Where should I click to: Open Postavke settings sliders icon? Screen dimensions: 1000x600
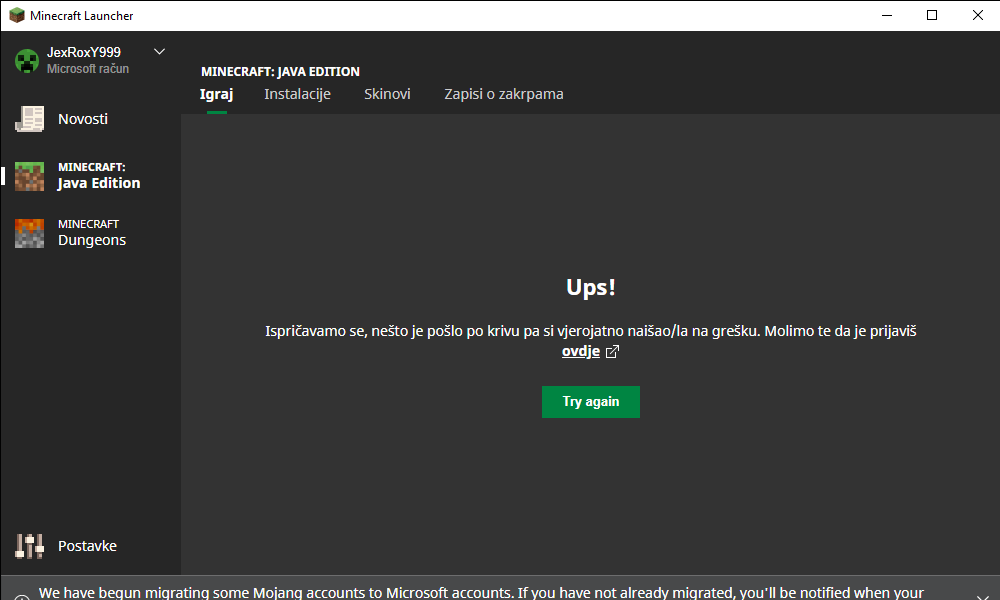click(x=29, y=546)
